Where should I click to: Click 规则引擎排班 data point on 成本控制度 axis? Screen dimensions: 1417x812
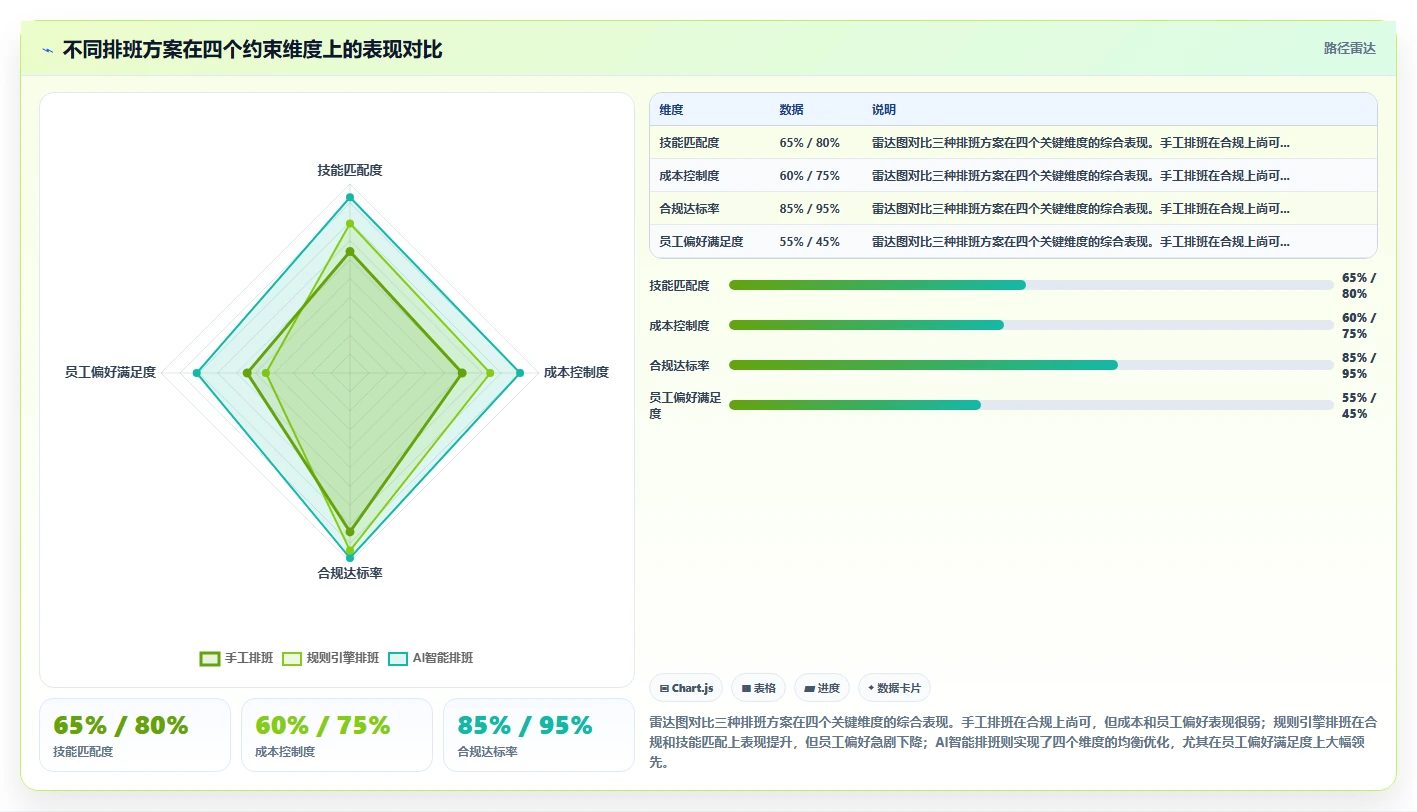click(489, 373)
